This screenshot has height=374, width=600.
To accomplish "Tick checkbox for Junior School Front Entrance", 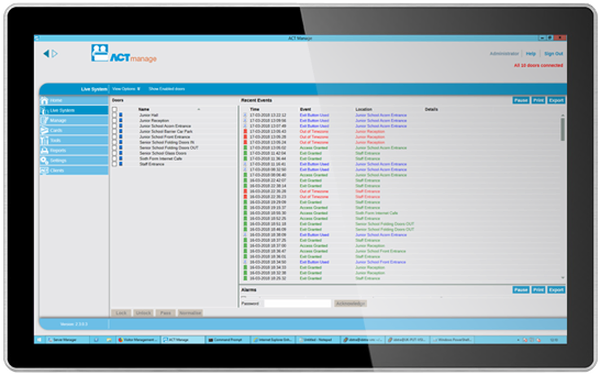I will (114, 137).
